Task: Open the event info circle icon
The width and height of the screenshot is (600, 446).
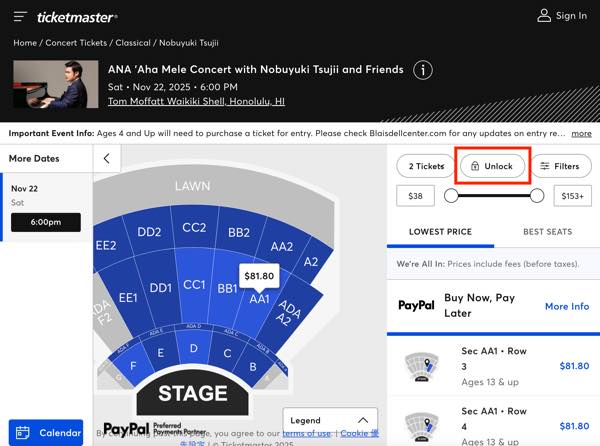Action: [x=423, y=71]
